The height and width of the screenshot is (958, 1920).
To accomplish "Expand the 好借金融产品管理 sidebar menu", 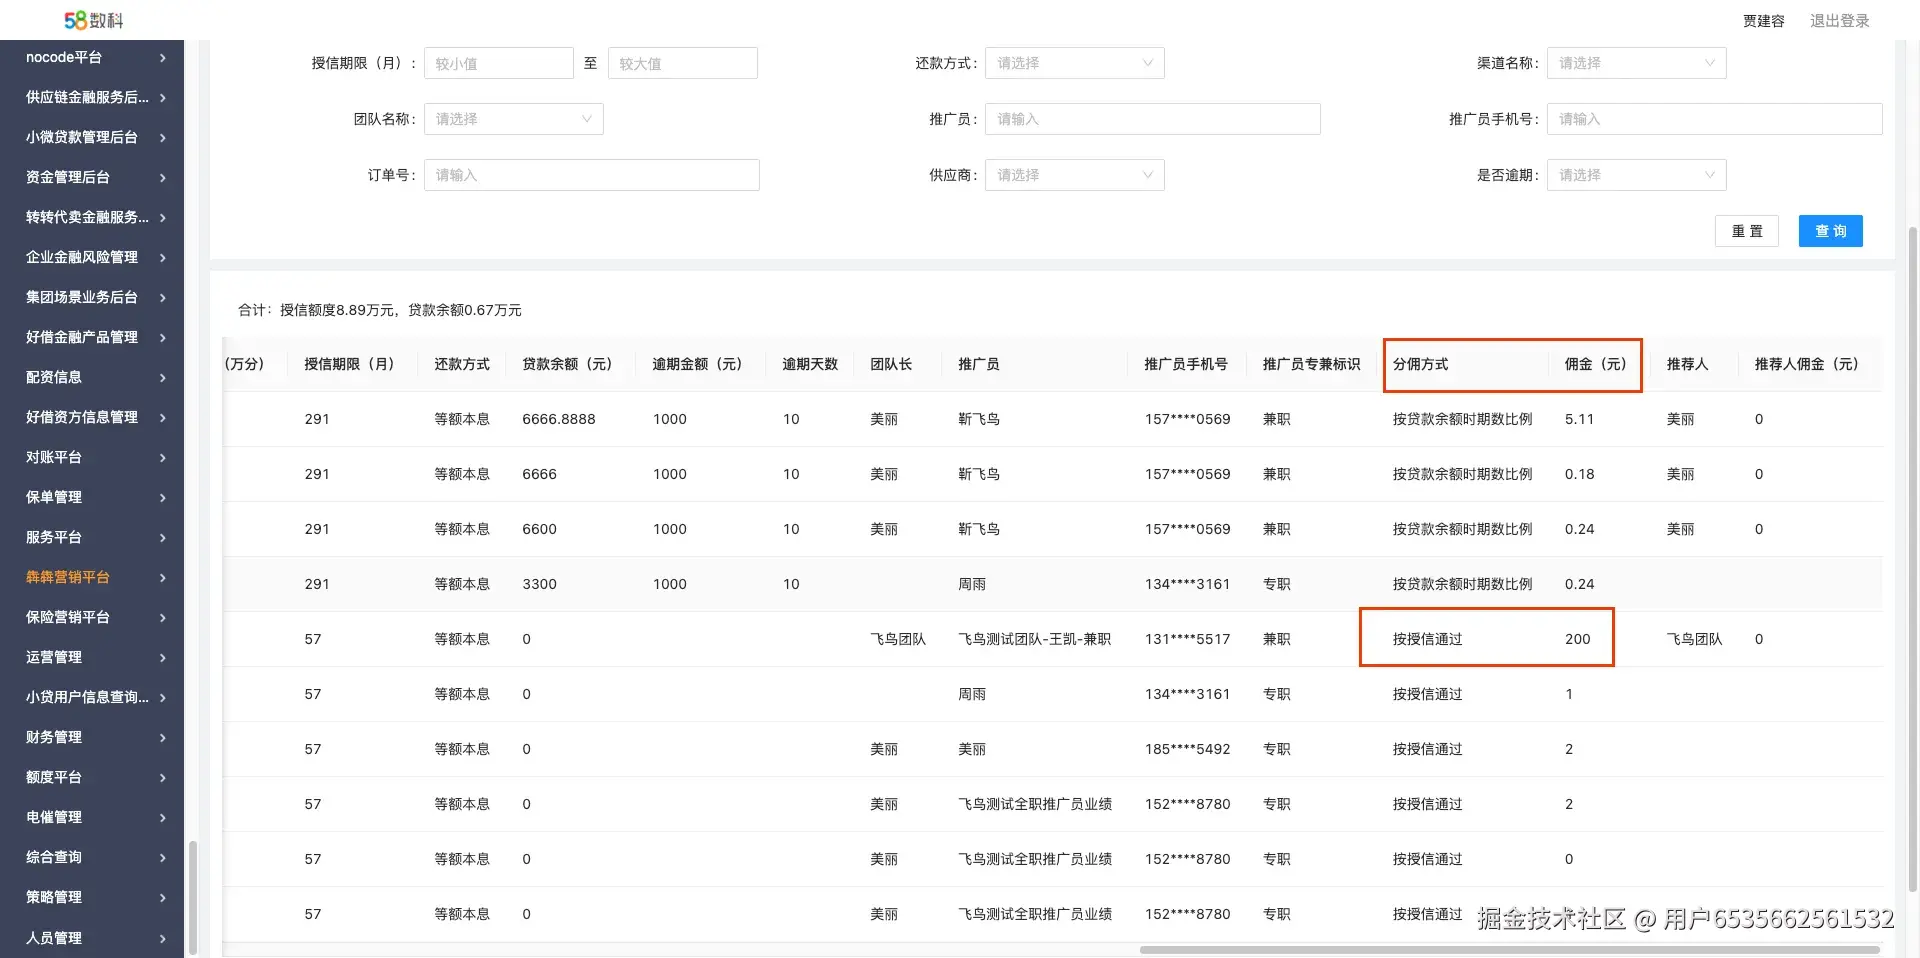I will tap(92, 338).
